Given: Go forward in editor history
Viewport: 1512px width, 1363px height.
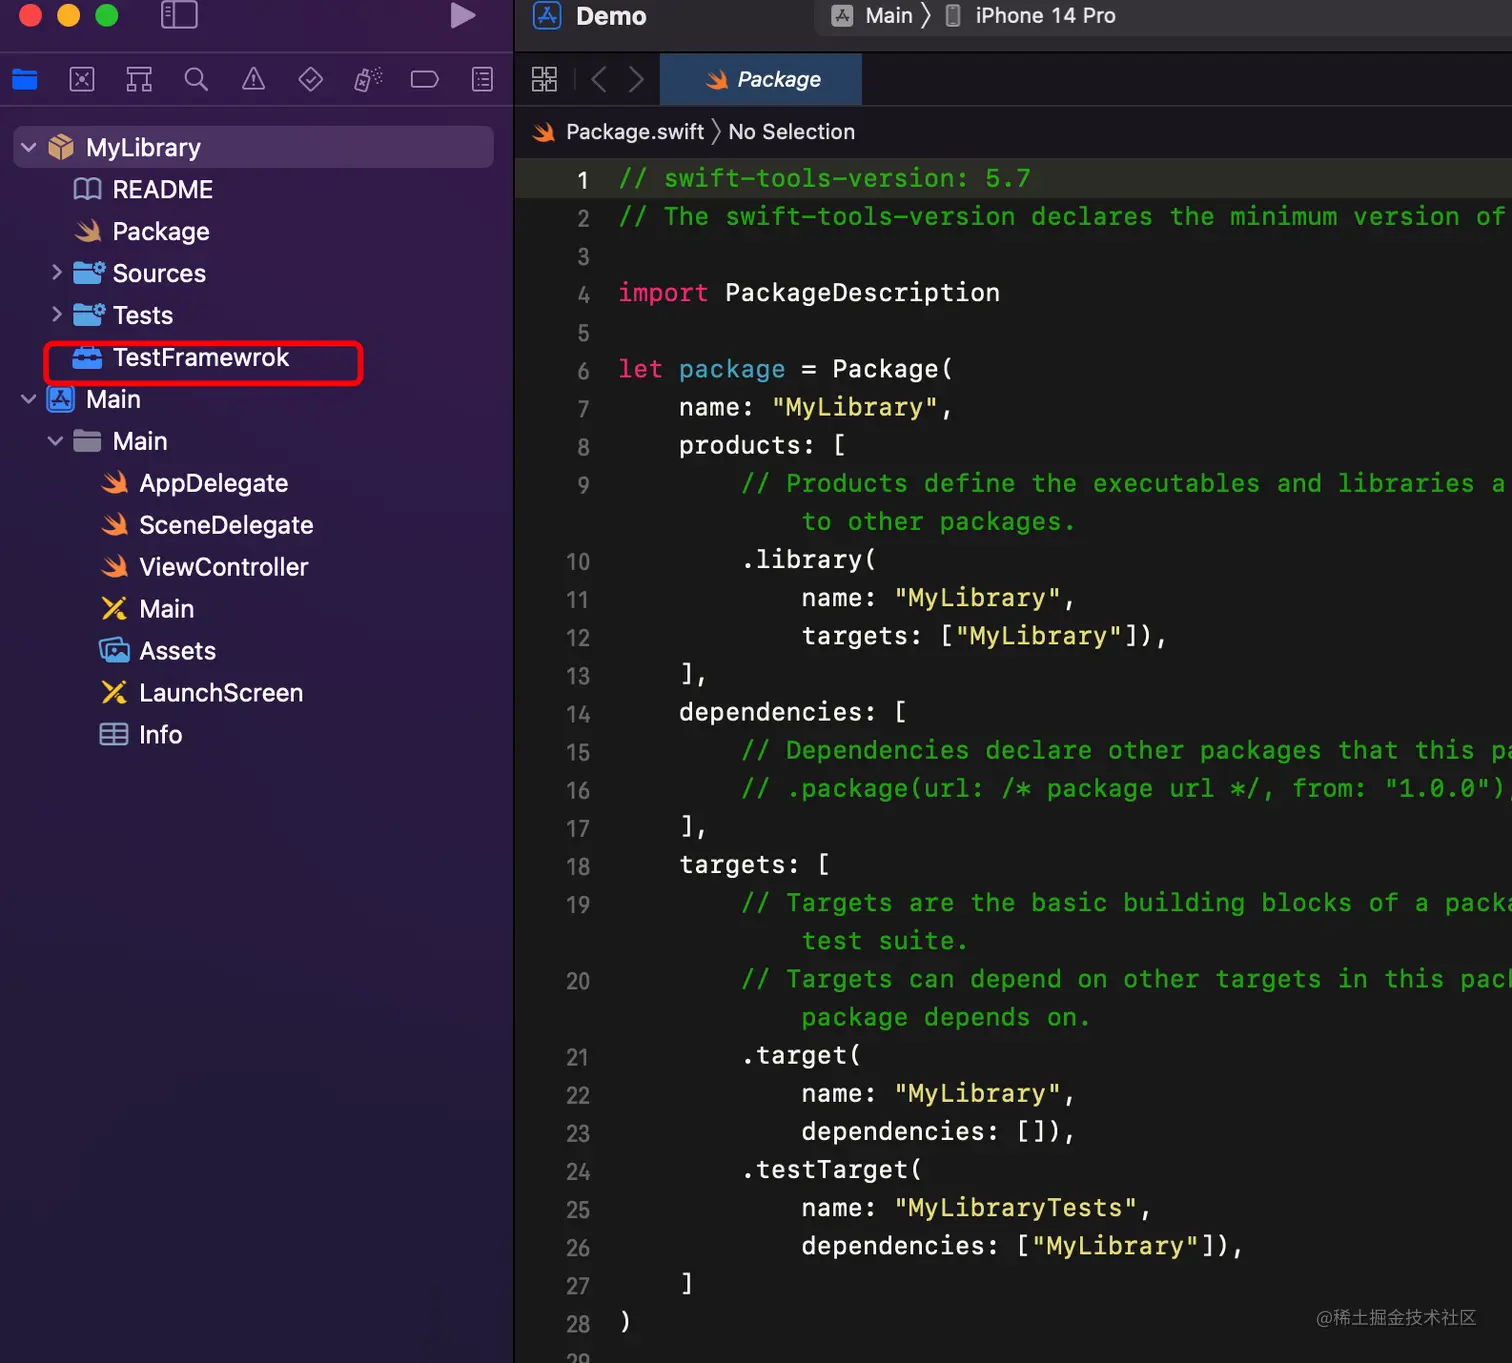Looking at the screenshot, I should [636, 79].
